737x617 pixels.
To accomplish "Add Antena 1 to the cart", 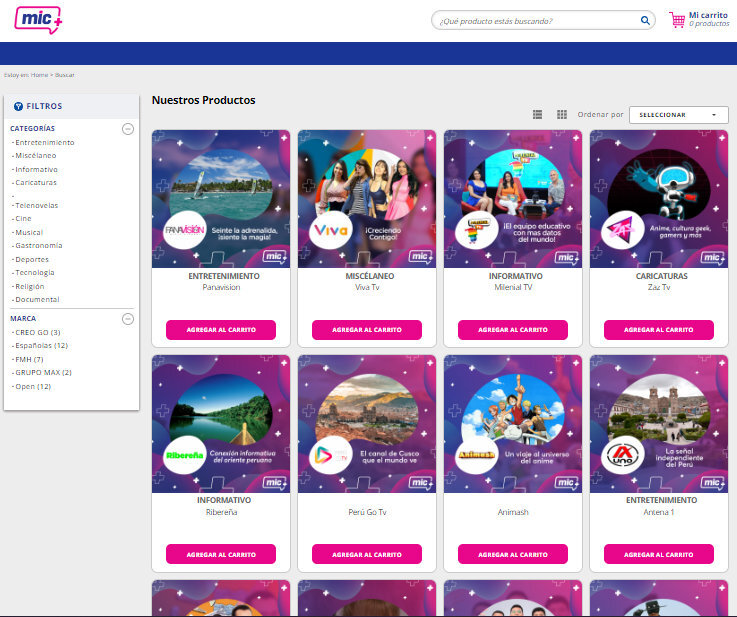I will [659, 555].
